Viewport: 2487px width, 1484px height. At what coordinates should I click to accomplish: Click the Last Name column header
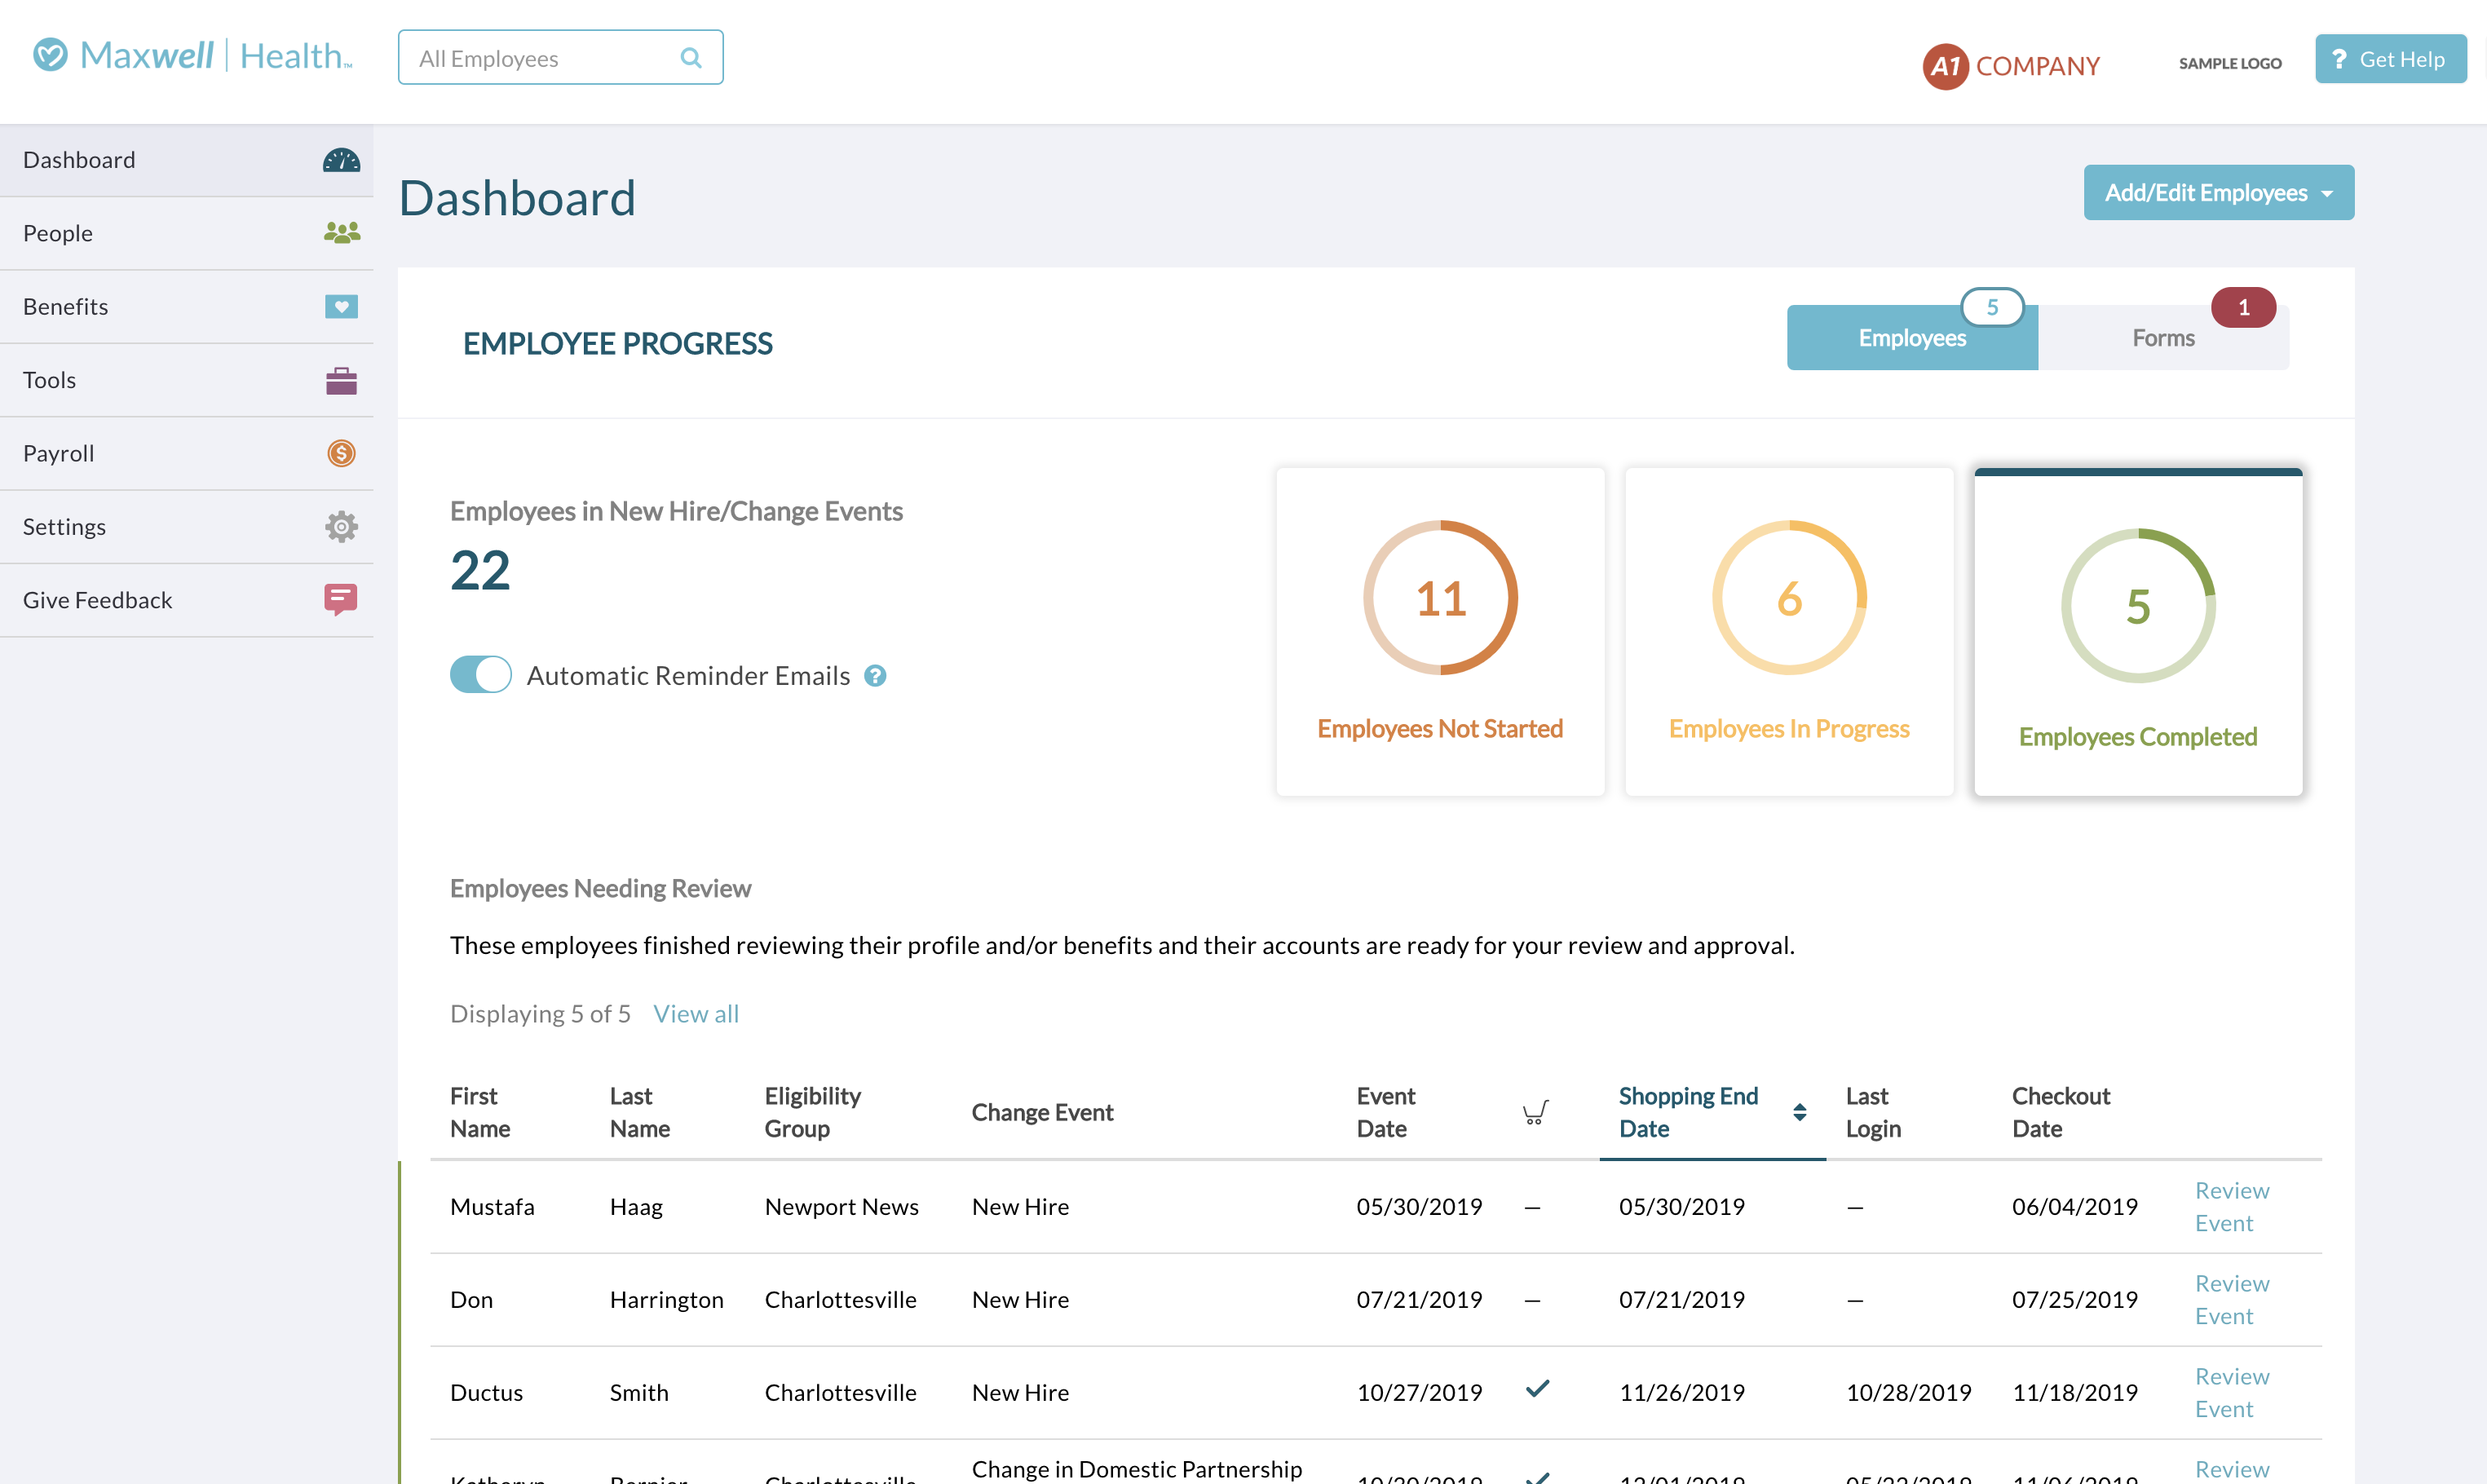click(x=640, y=1112)
